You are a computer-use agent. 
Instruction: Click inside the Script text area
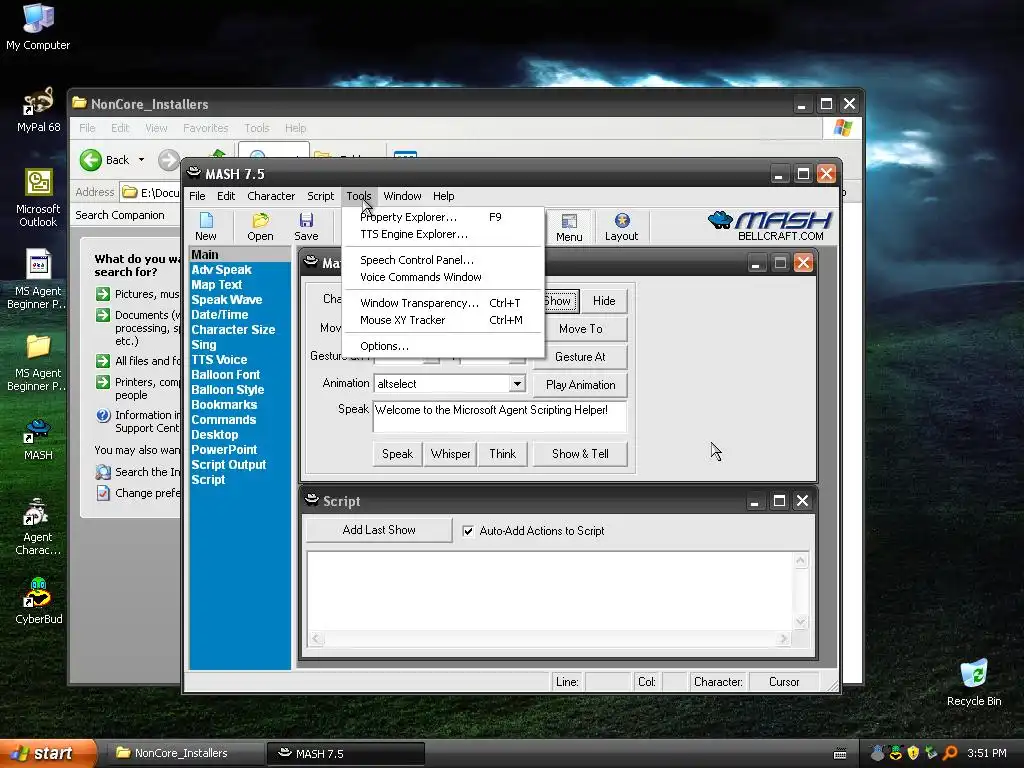(x=551, y=591)
